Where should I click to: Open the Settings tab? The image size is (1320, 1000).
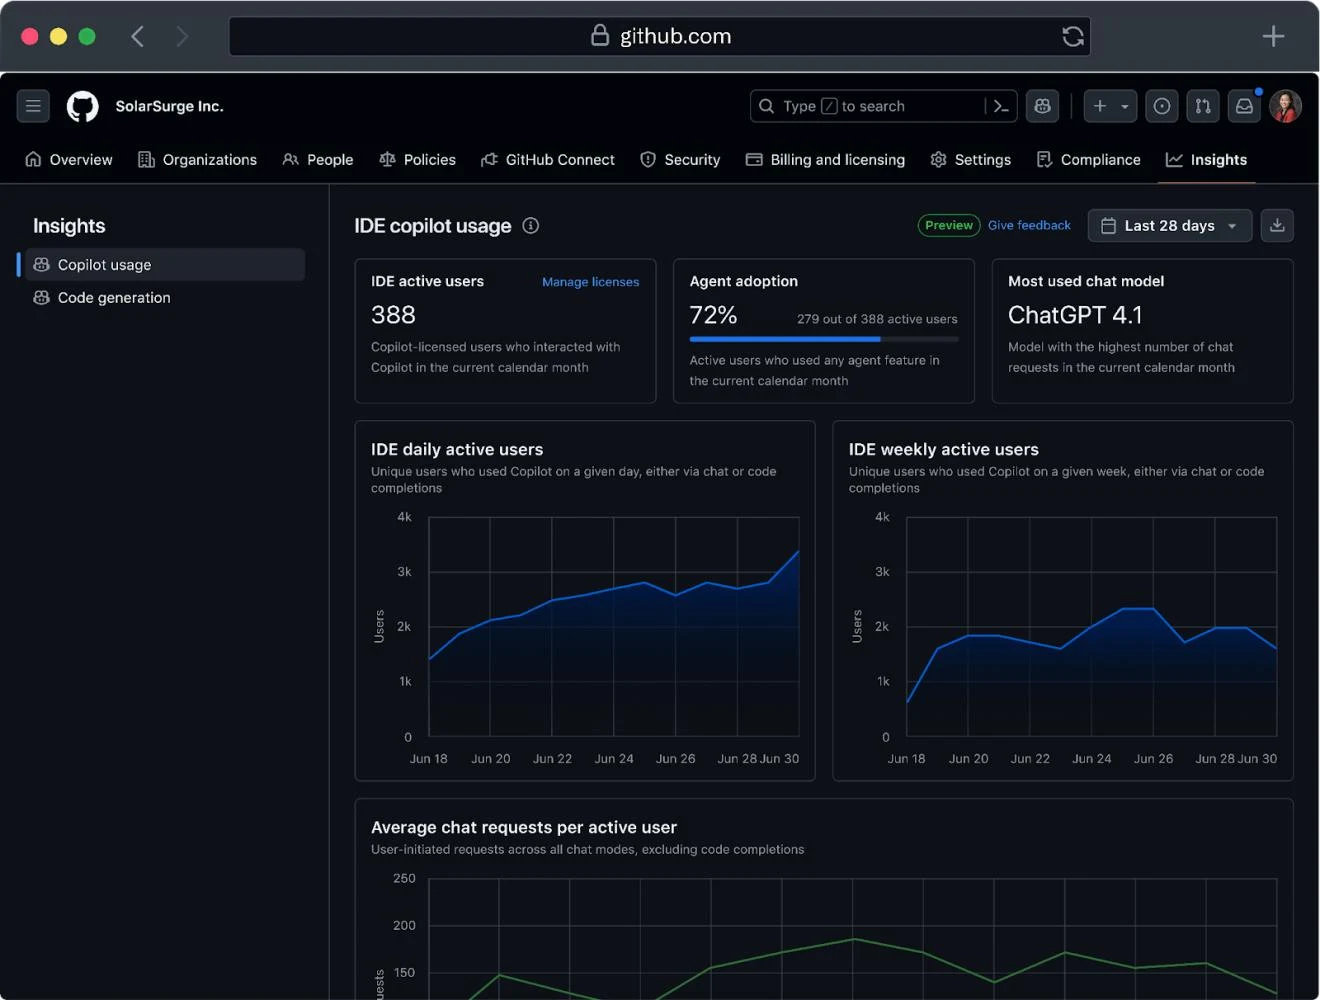[x=970, y=160]
